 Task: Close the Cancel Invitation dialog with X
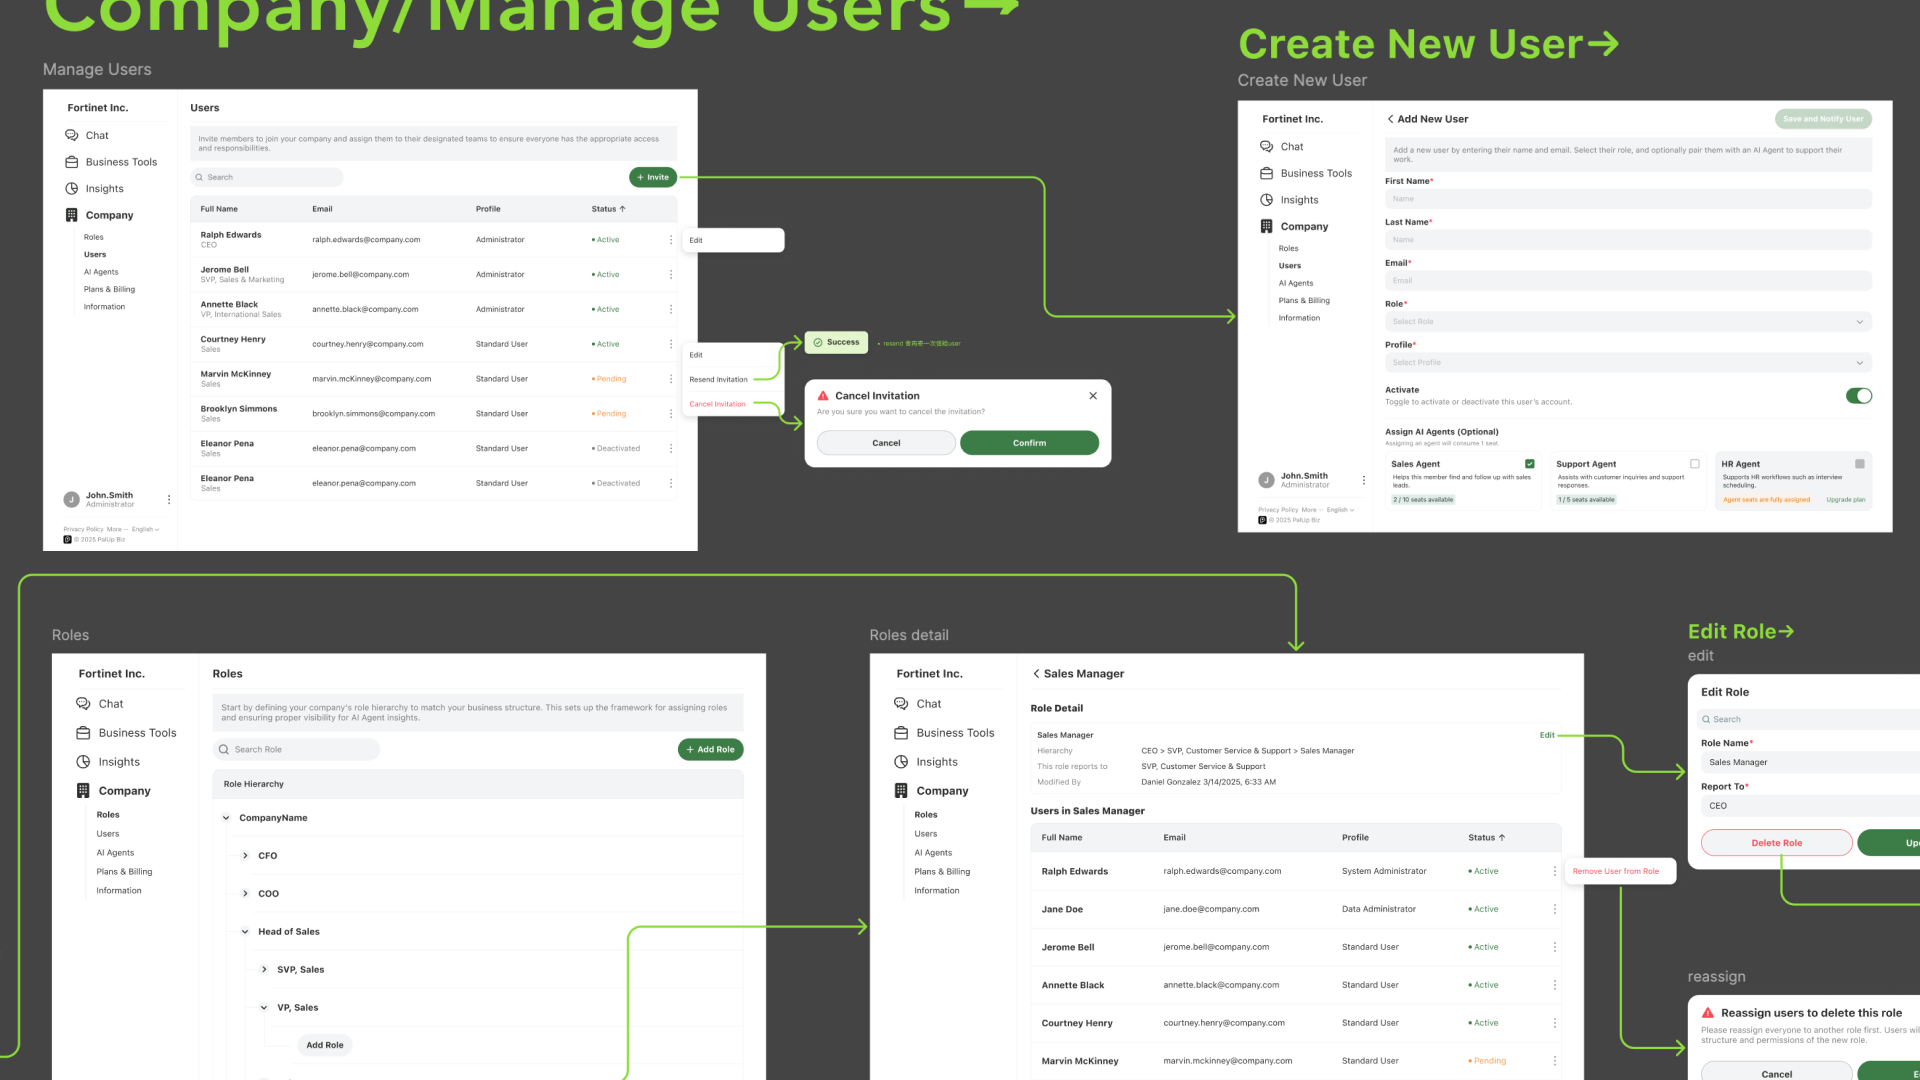tap(1093, 396)
